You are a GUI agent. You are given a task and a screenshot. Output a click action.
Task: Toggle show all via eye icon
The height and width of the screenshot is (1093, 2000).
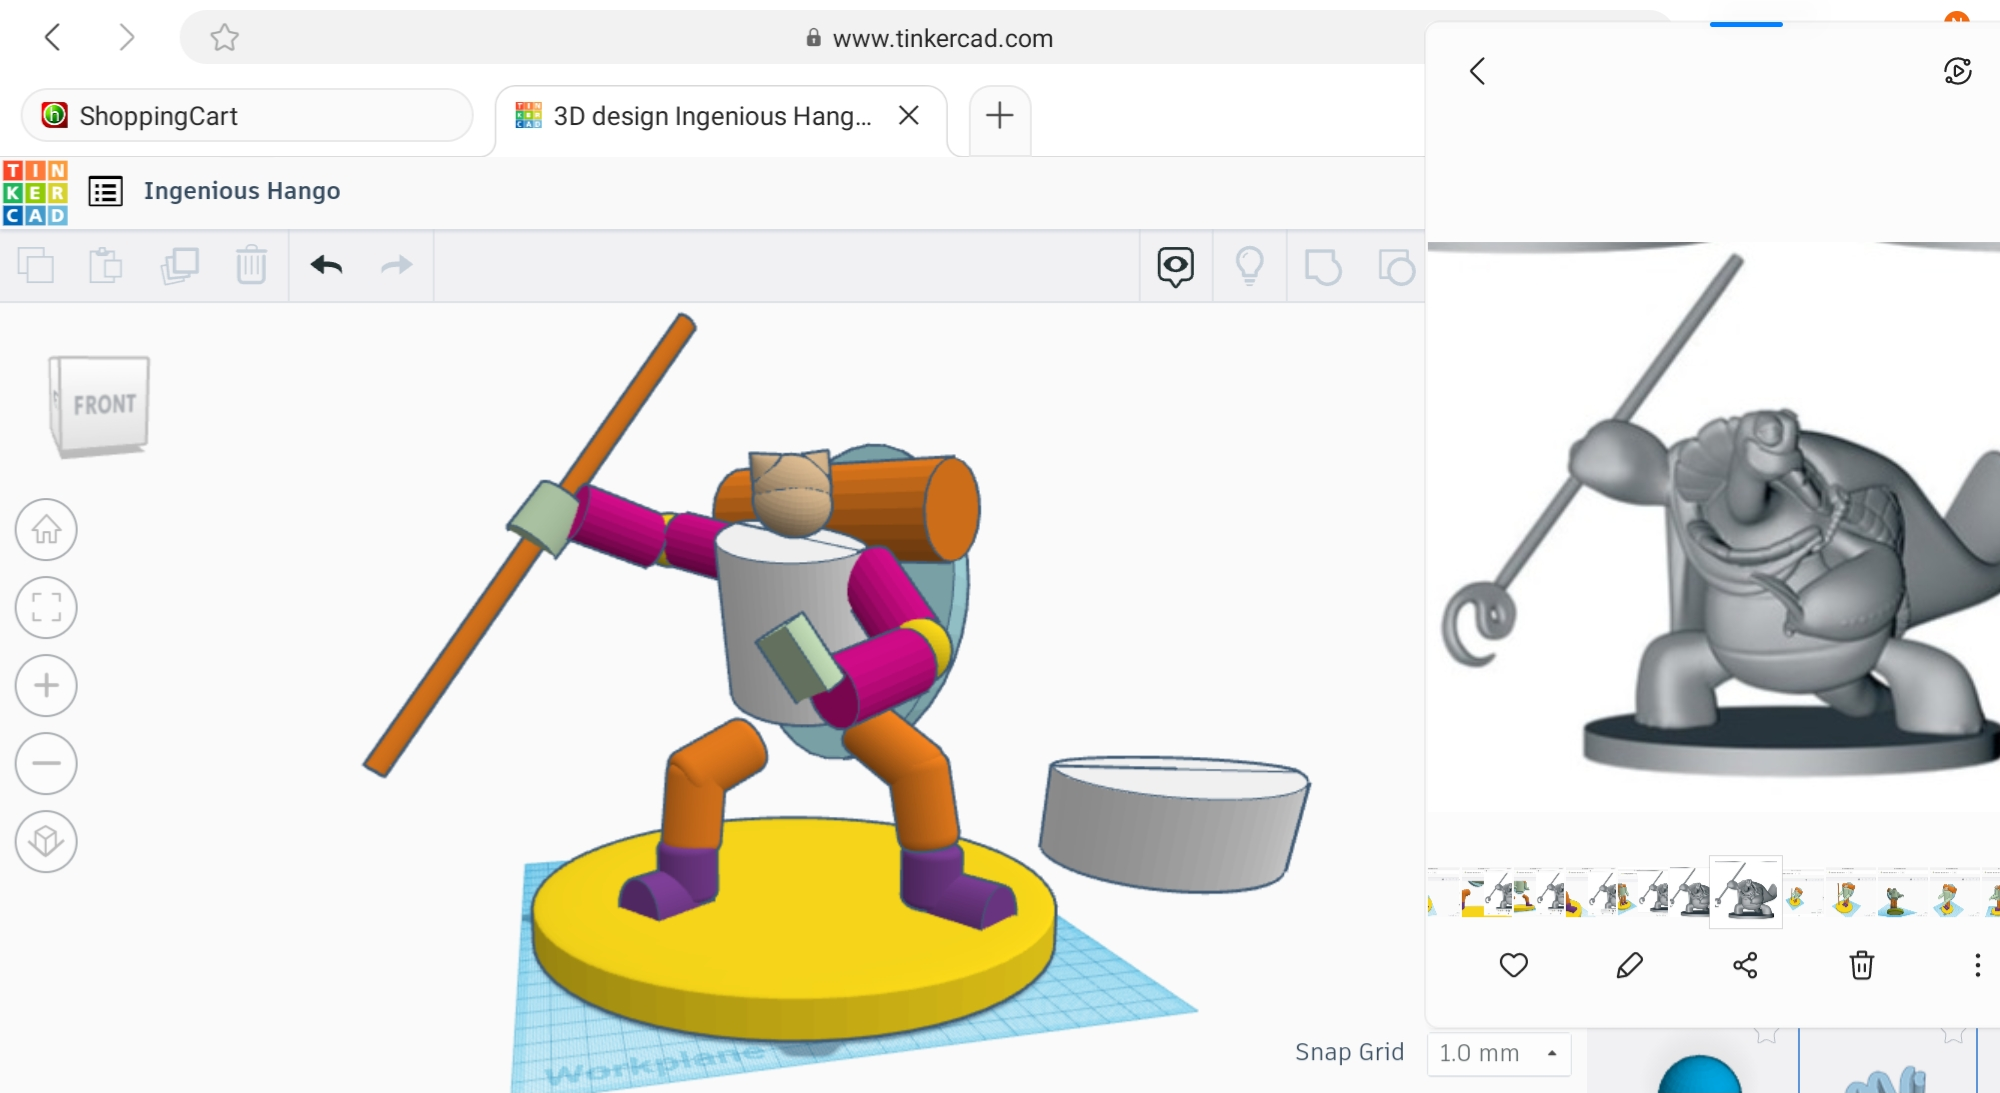point(1175,266)
